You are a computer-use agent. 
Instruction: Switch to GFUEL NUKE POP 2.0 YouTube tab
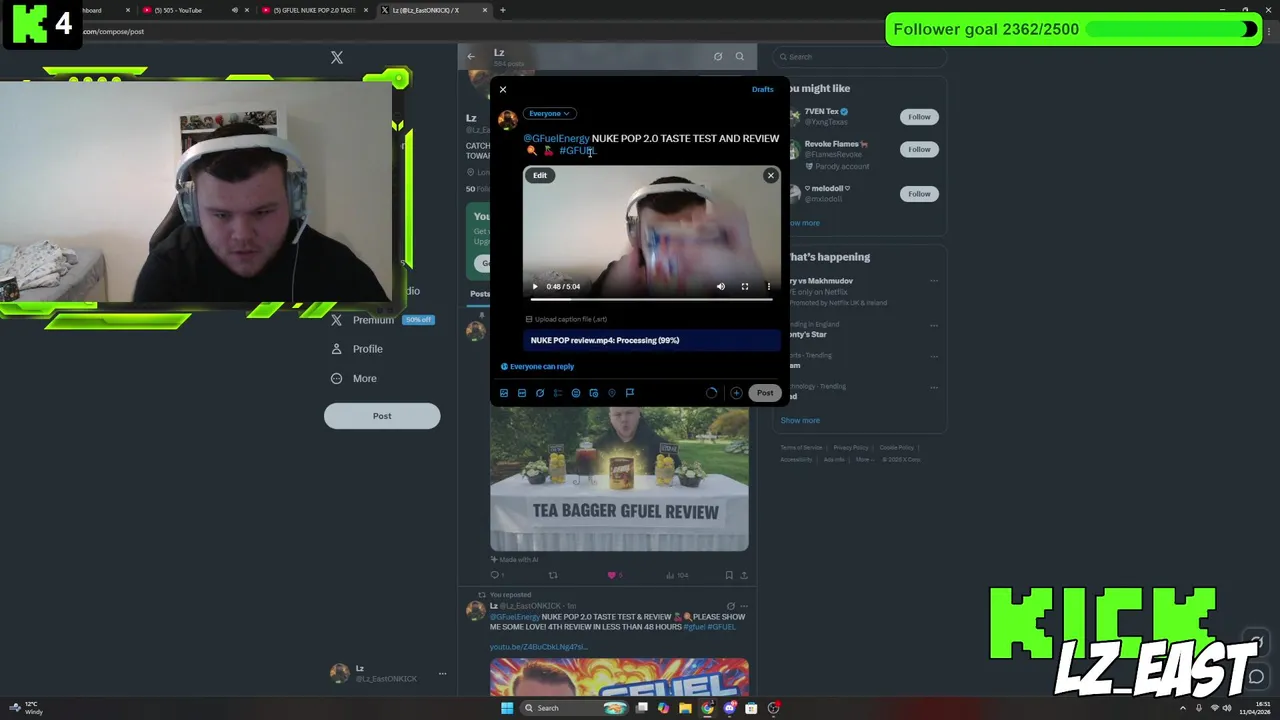click(x=315, y=10)
